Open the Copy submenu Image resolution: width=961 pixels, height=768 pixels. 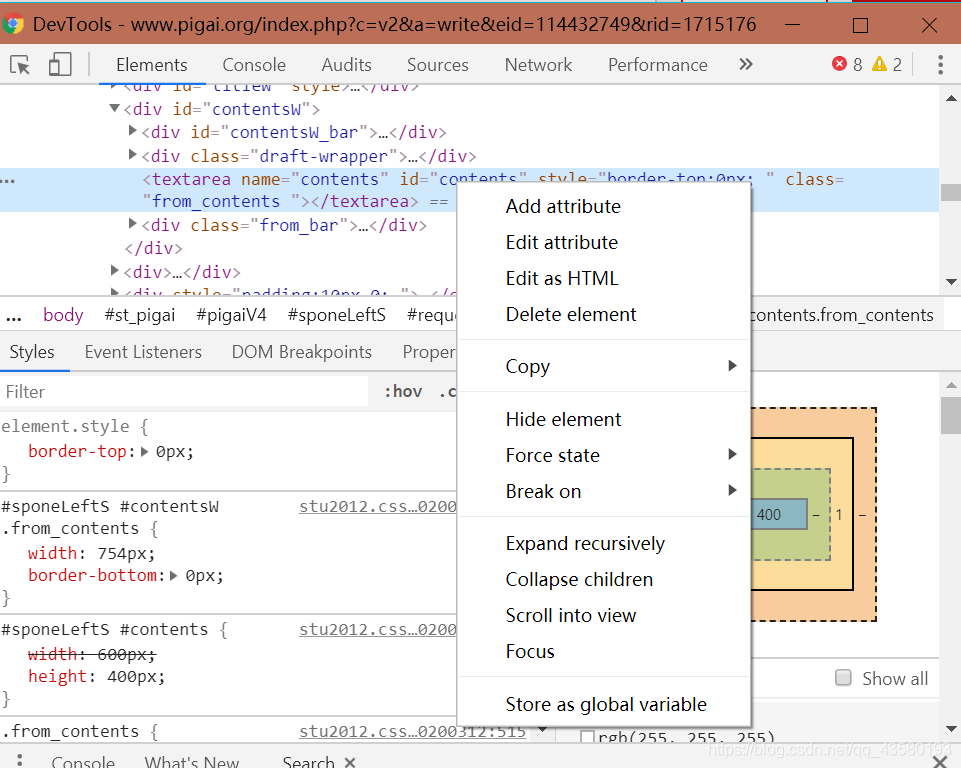(x=604, y=366)
